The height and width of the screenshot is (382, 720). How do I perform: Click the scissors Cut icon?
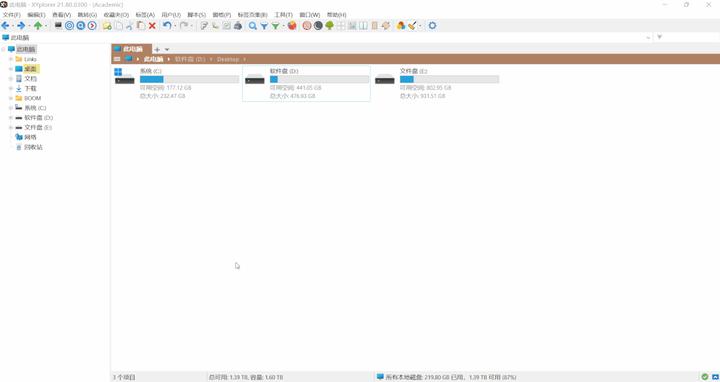[x=130, y=26]
